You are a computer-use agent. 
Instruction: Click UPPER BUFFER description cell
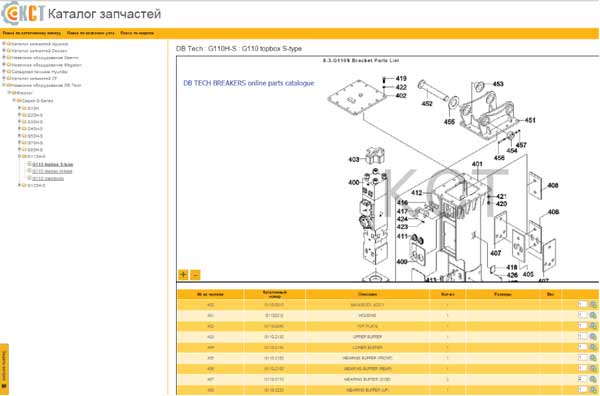click(367, 337)
